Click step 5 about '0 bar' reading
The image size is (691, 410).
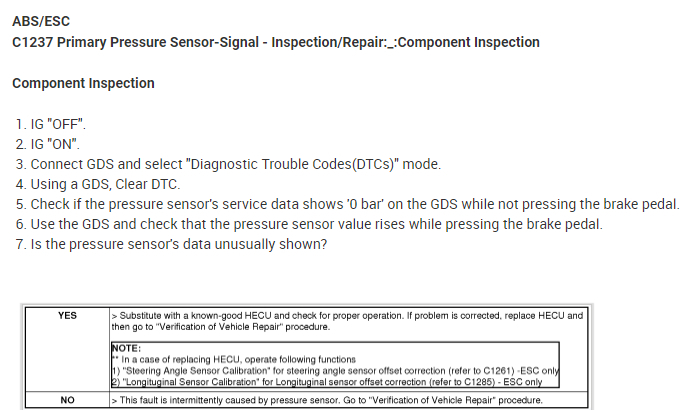[347, 204]
